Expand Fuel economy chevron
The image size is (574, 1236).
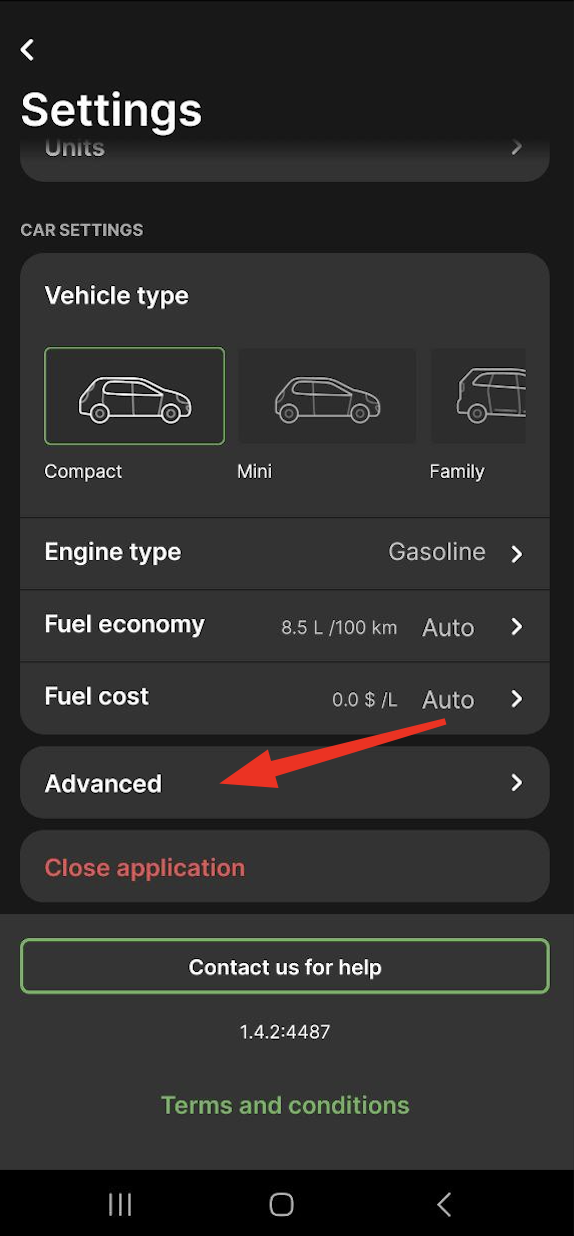(x=517, y=626)
